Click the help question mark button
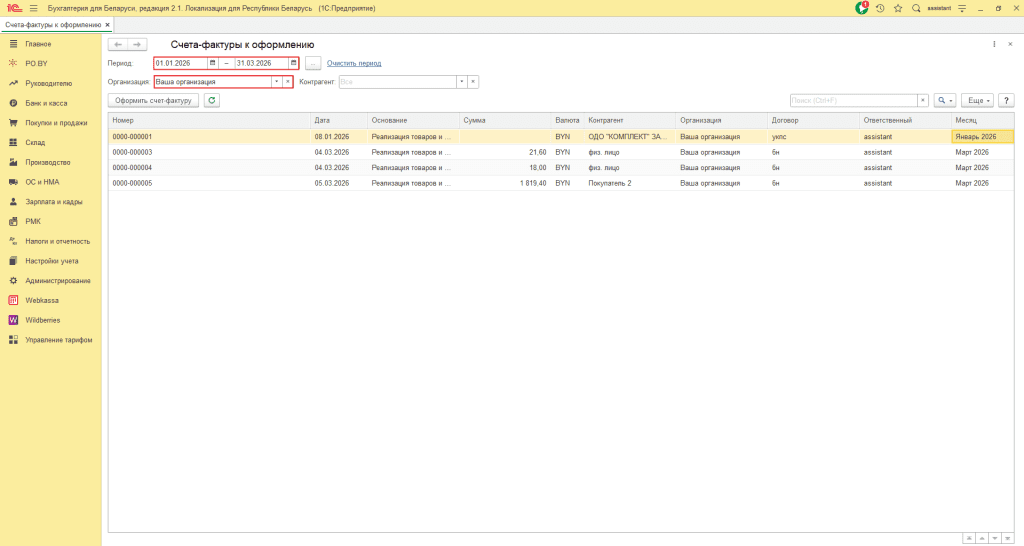 pyautogui.click(x=1006, y=100)
